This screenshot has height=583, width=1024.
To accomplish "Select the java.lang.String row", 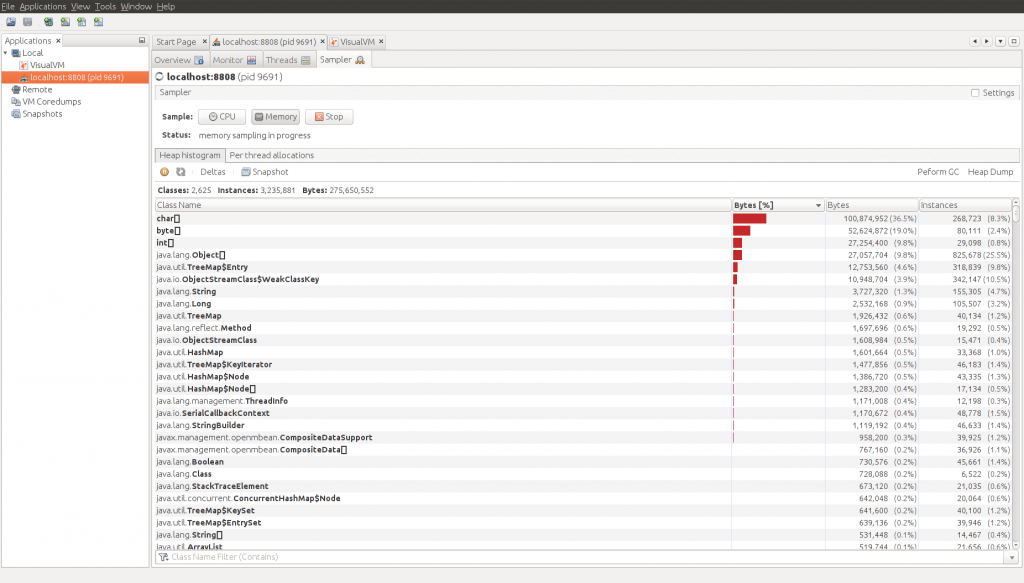I will [x=583, y=292].
